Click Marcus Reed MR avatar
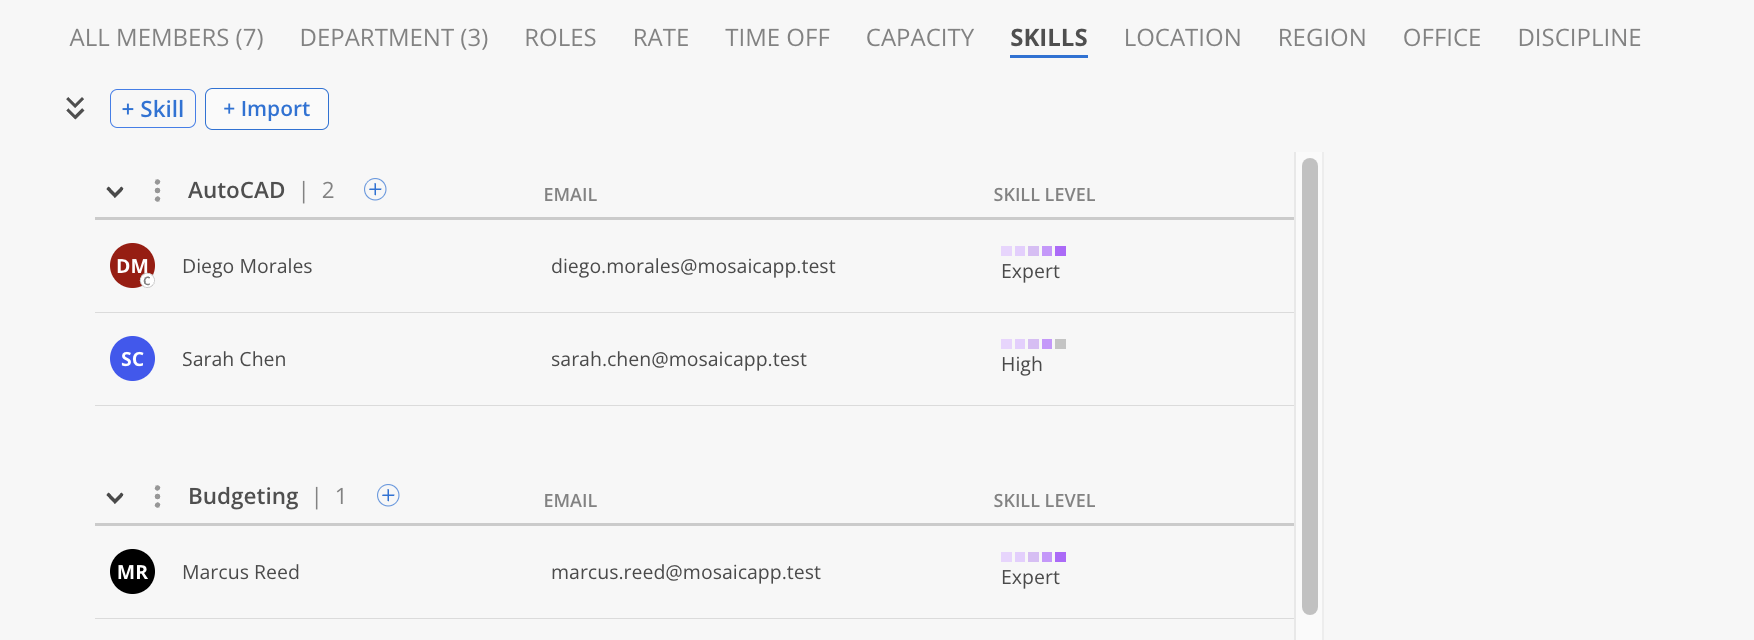The image size is (1754, 640). pyautogui.click(x=132, y=572)
